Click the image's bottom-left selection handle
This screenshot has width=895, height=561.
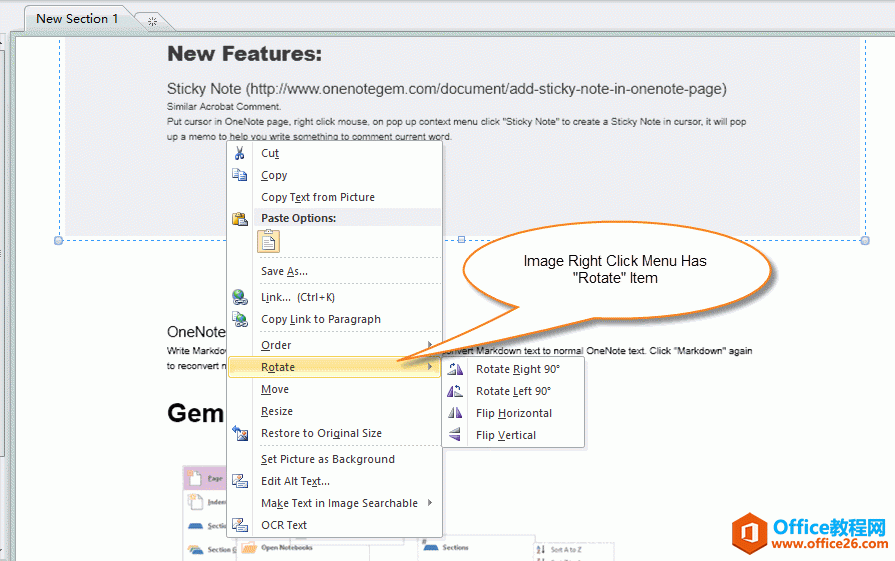(x=58, y=241)
